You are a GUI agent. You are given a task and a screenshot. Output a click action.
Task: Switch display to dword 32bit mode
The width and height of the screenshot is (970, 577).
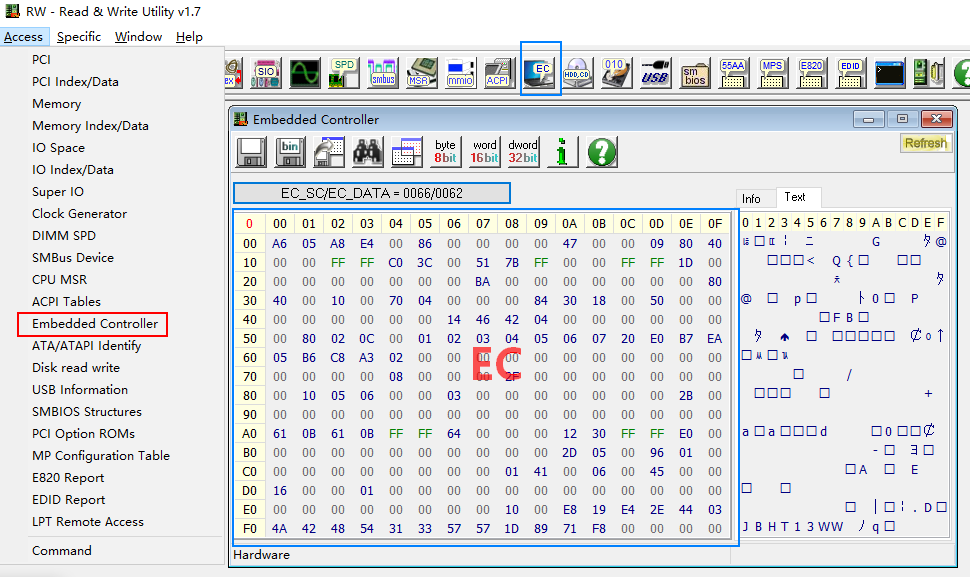coord(523,152)
